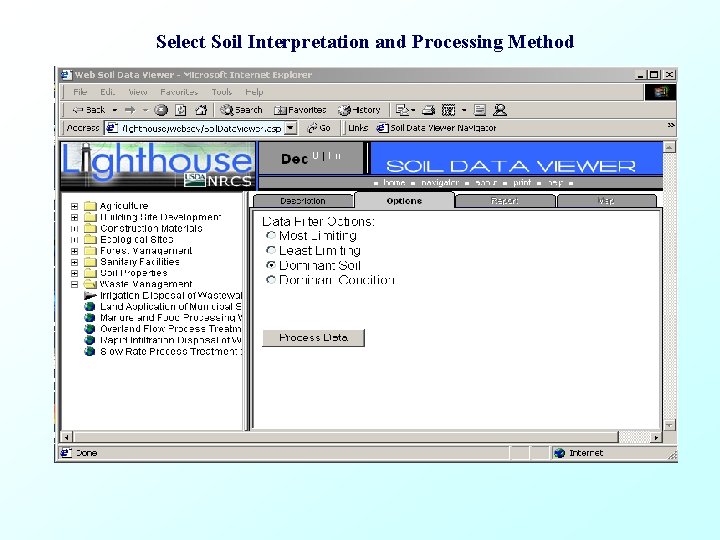Refresh the page using Refresh icon
Viewport: 720px width, 540px height.
[x=181, y=110]
